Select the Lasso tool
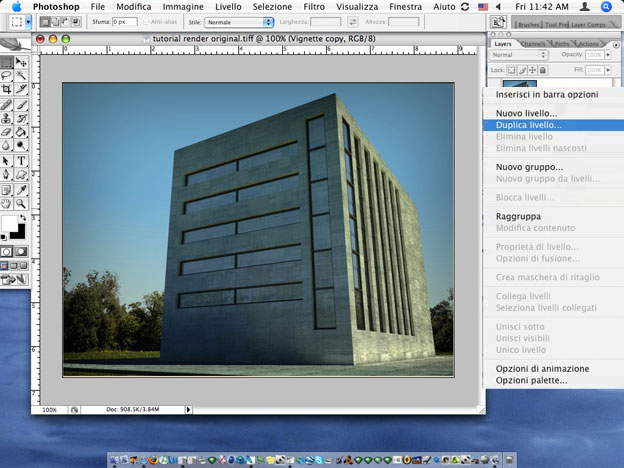 pos(7,76)
